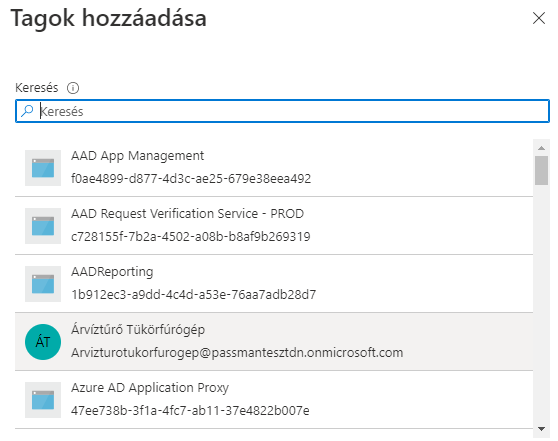Click the AAD App Management GUID text
The height and width of the screenshot is (441, 558).
pyautogui.click(x=191, y=178)
